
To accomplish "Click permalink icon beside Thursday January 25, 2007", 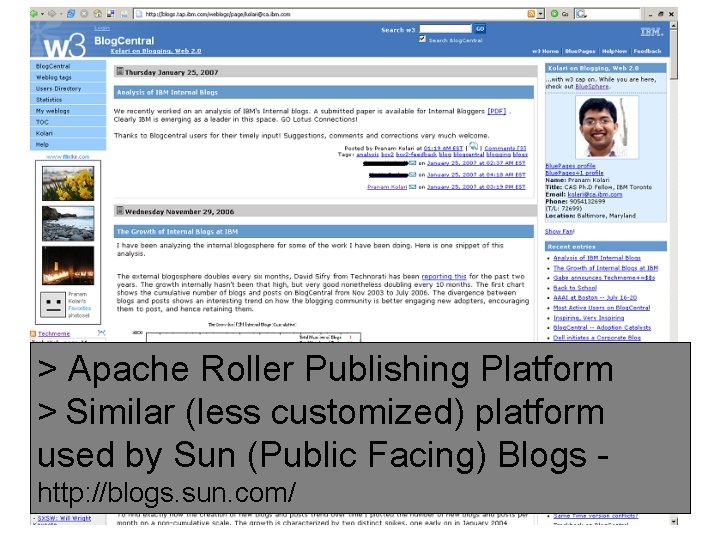I will pyautogui.click(x=119, y=71).
